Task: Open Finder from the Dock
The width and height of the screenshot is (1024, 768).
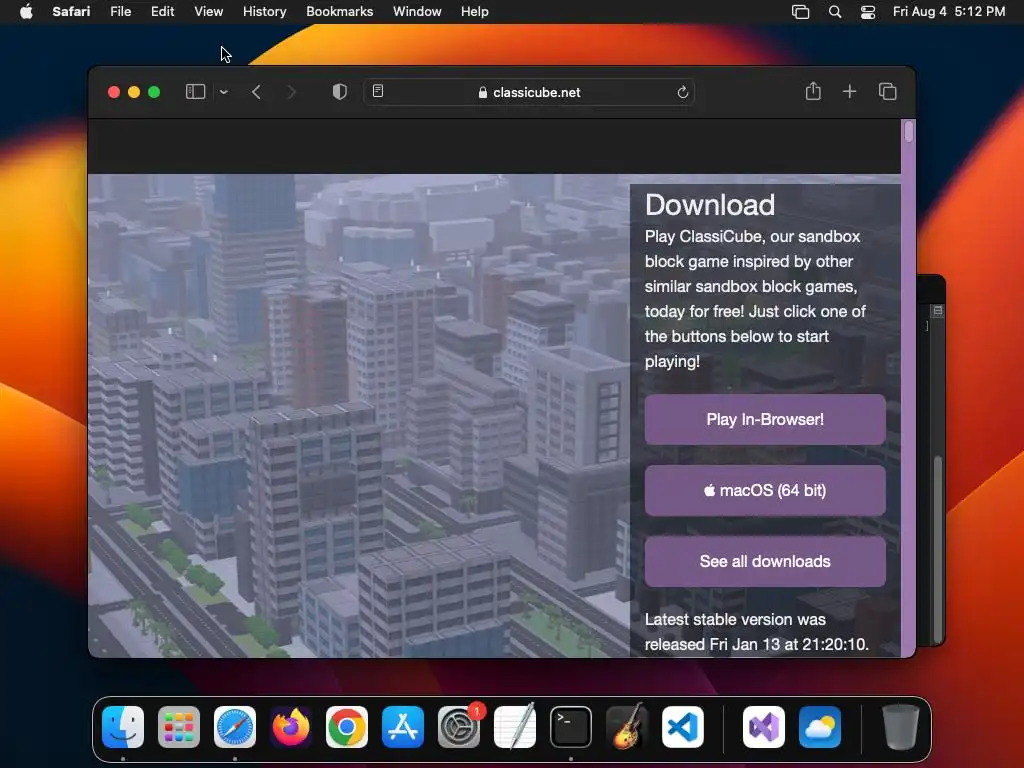Action: [123, 727]
